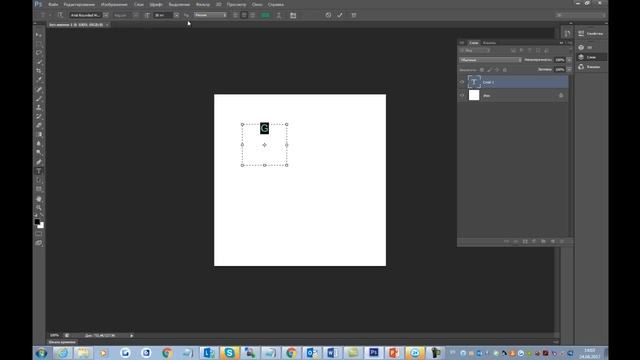Click the text color swatch in options bar
640x360 pixels.
coord(265,15)
